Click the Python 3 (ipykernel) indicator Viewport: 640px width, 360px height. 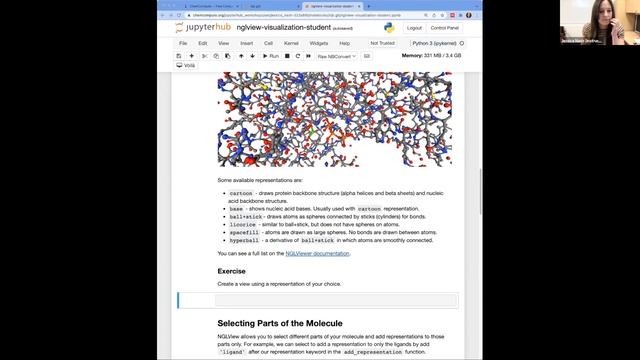pyautogui.click(x=434, y=43)
